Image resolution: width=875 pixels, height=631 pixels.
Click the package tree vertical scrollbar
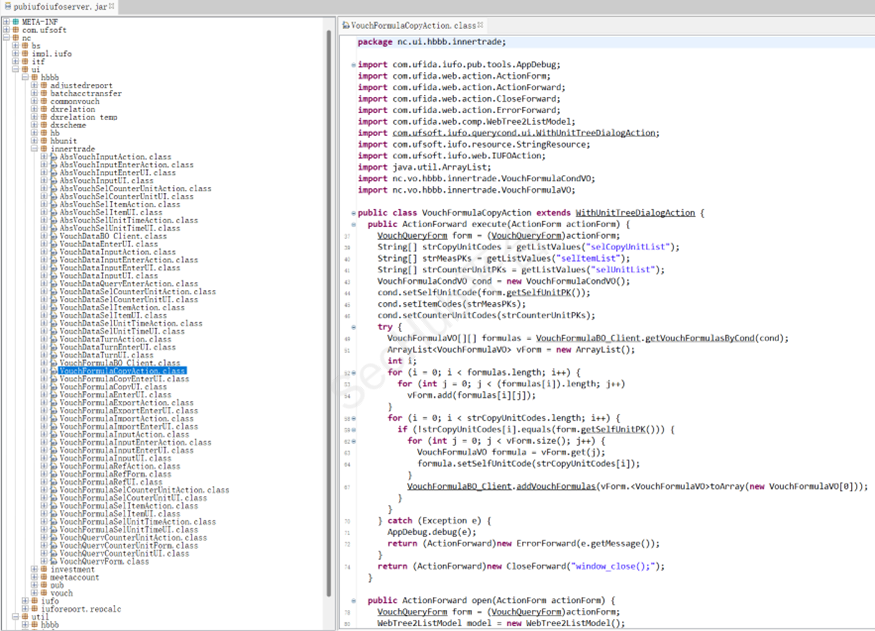(x=329, y=312)
